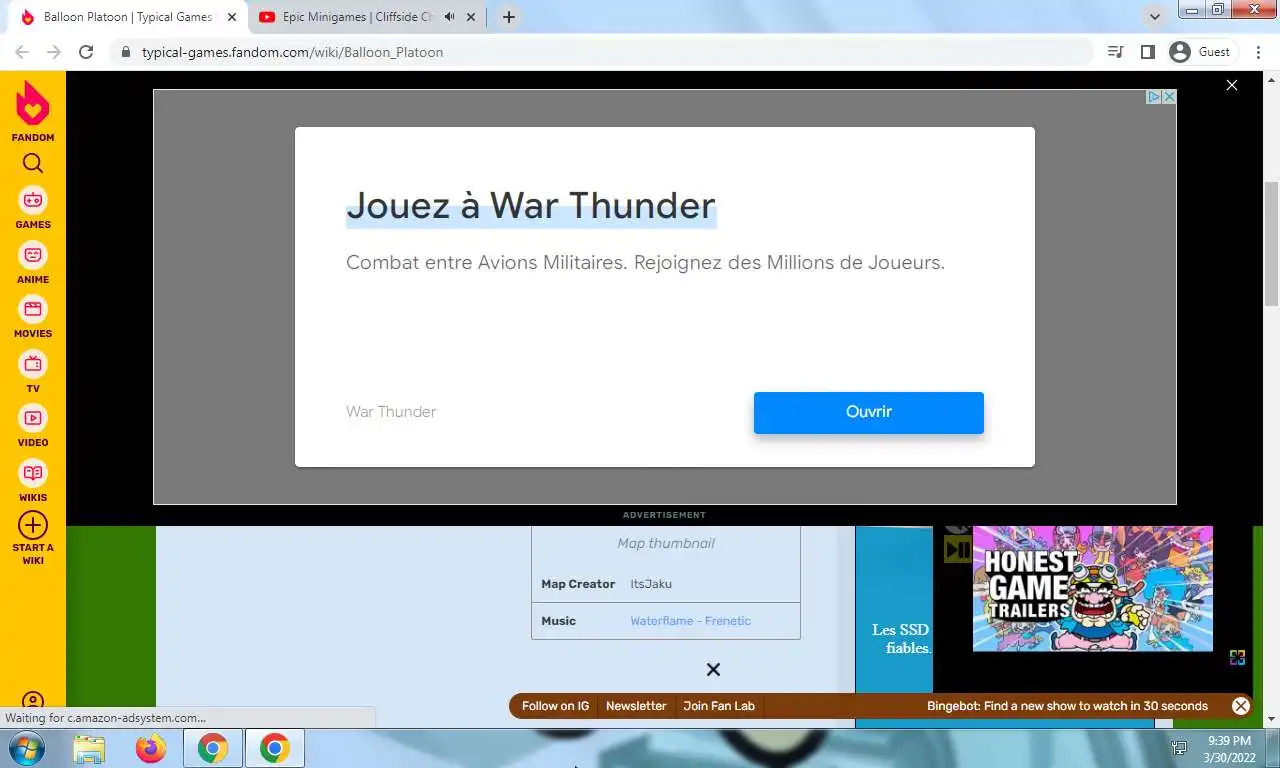Image resolution: width=1280 pixels, height=768 pixels.
Task: Open the Join Fan Lab link
Action: tap(719, 706)
